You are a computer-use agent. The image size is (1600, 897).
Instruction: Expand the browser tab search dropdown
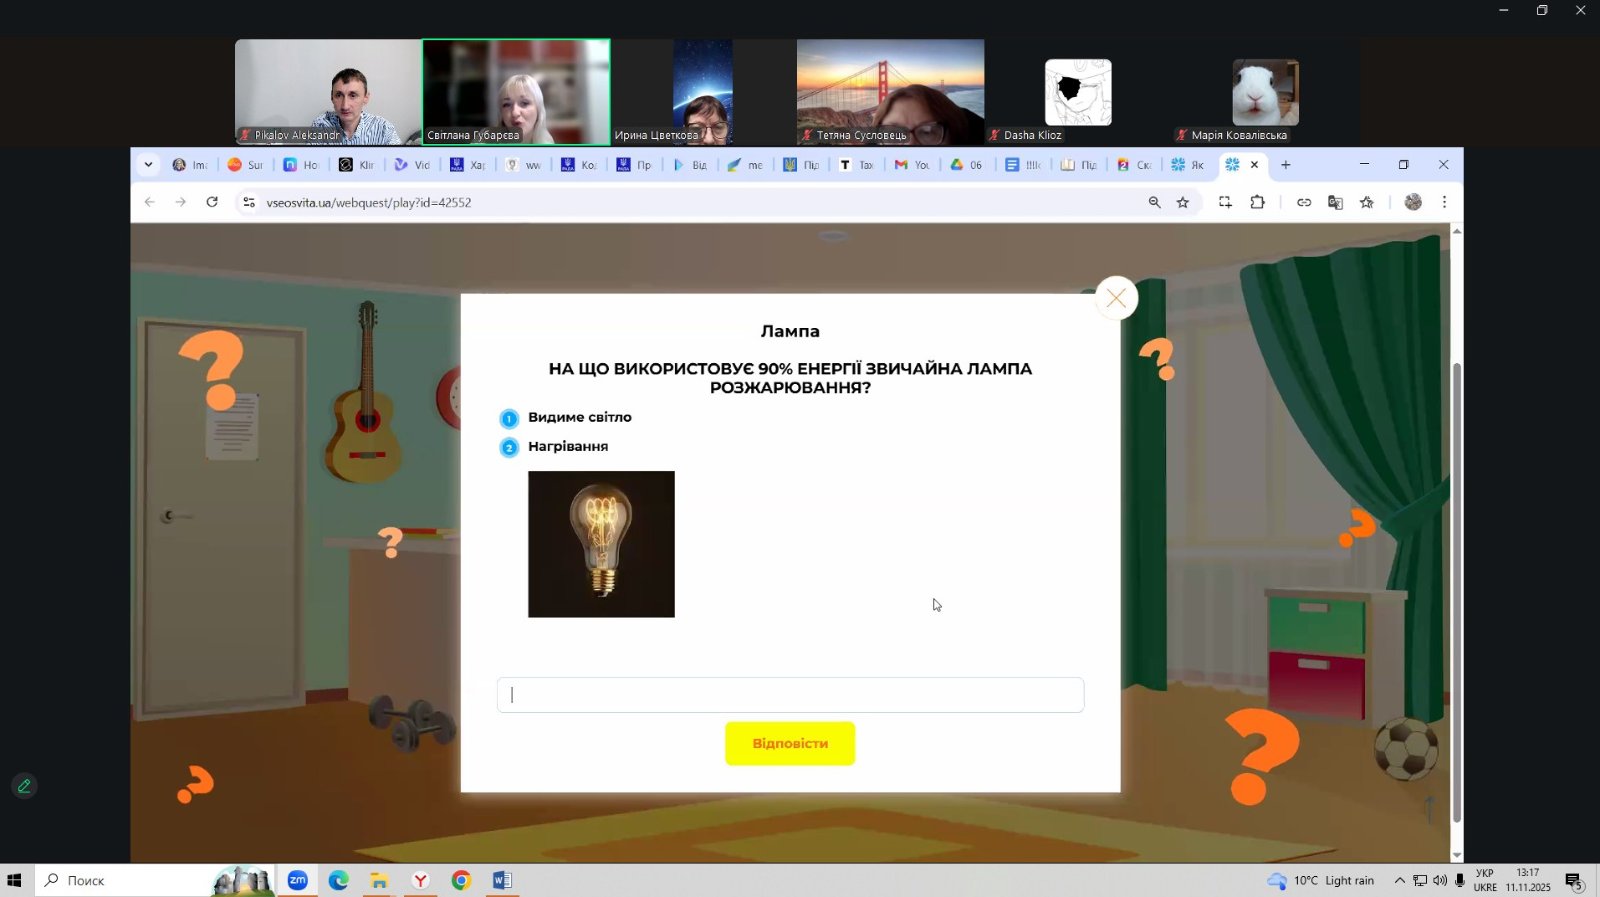pyautogui.click(x=148, y=165)
